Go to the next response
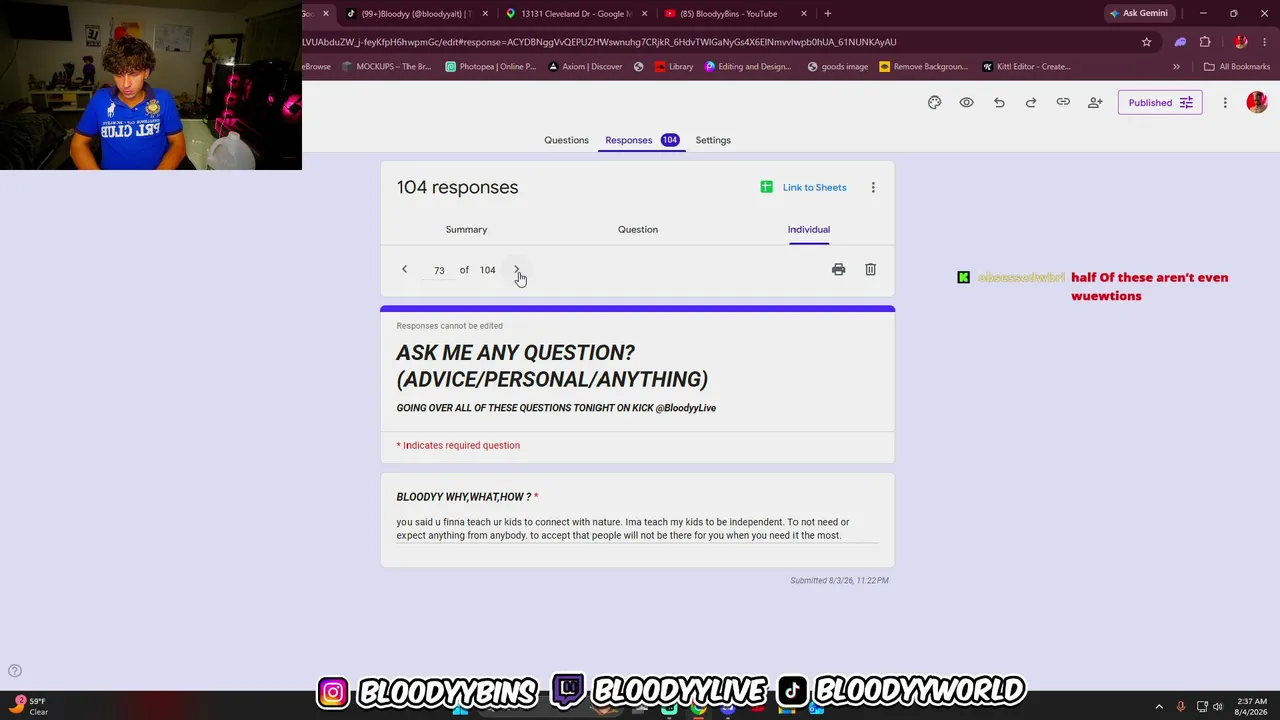This screenshot has height=720, width=1280. point(517,269)
